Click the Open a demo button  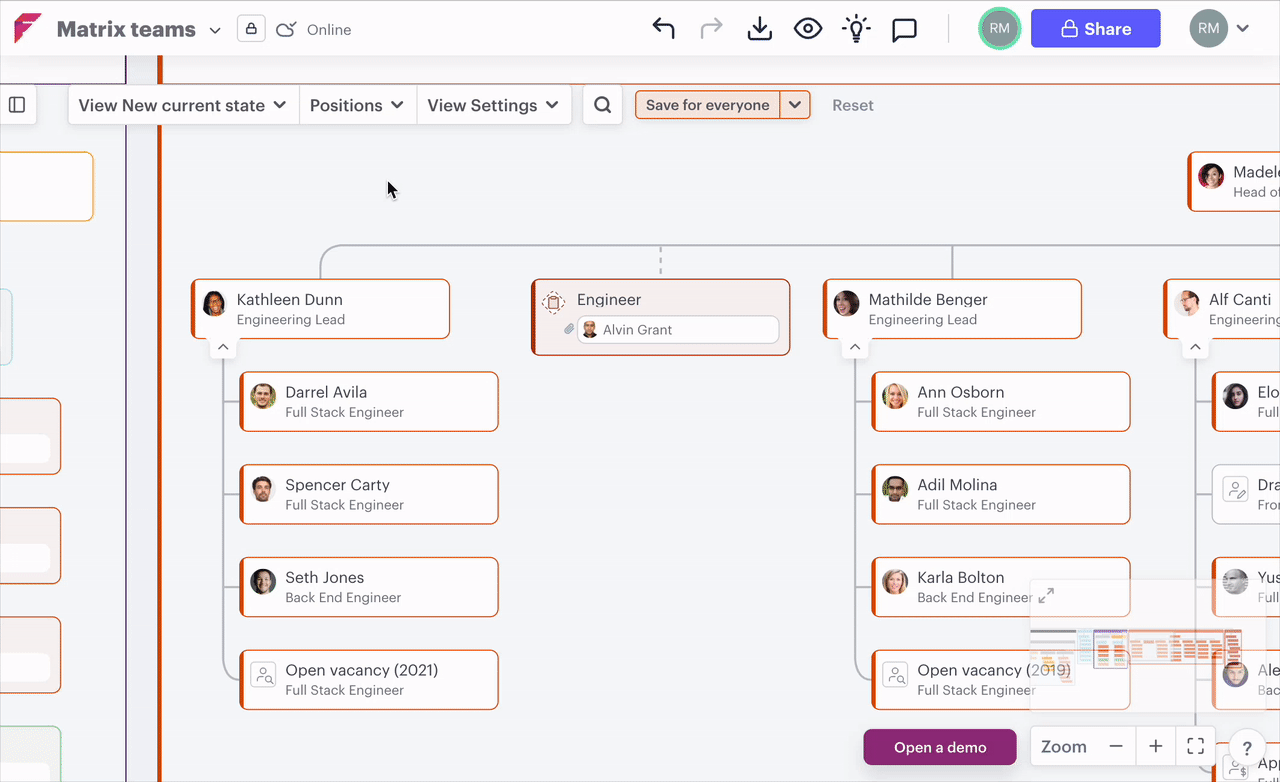pos(940,747)
